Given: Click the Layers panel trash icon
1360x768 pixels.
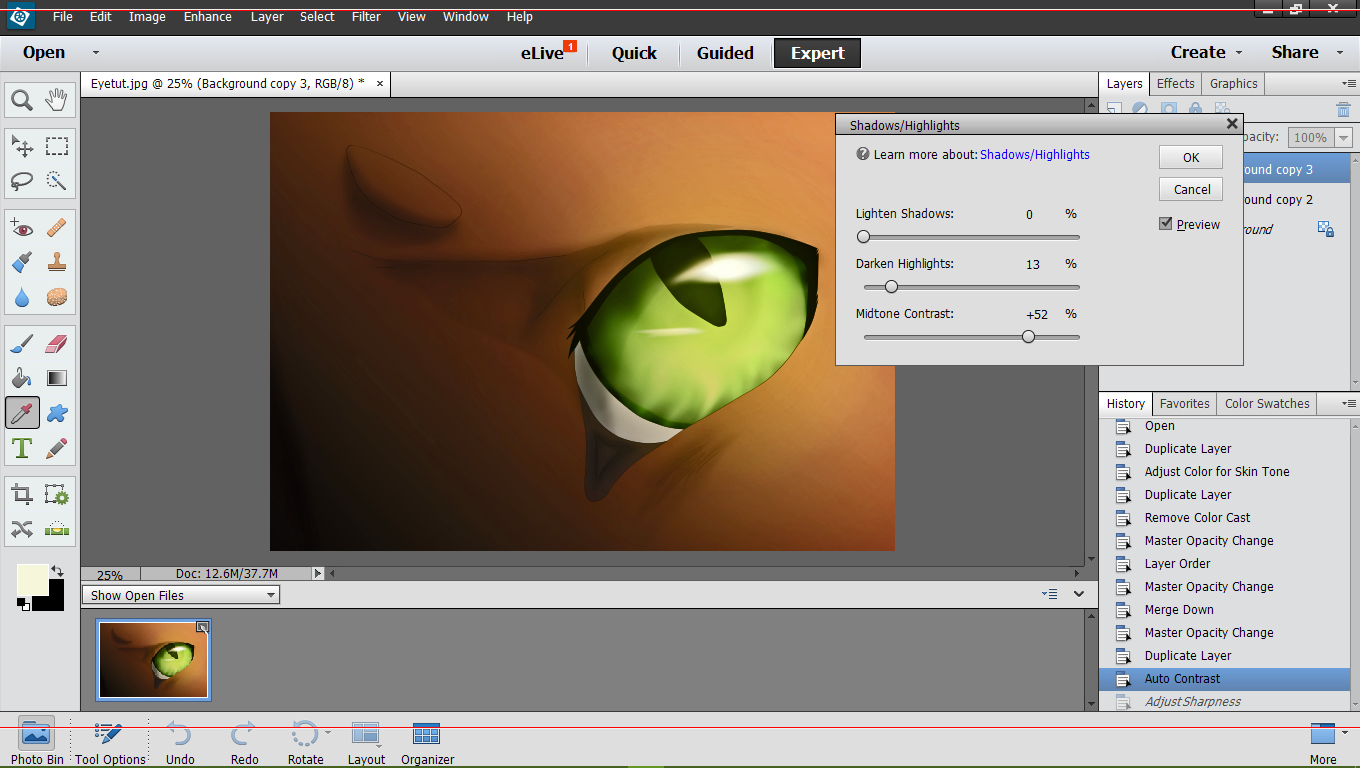Looking at the screenshot, I should 1343,110.
